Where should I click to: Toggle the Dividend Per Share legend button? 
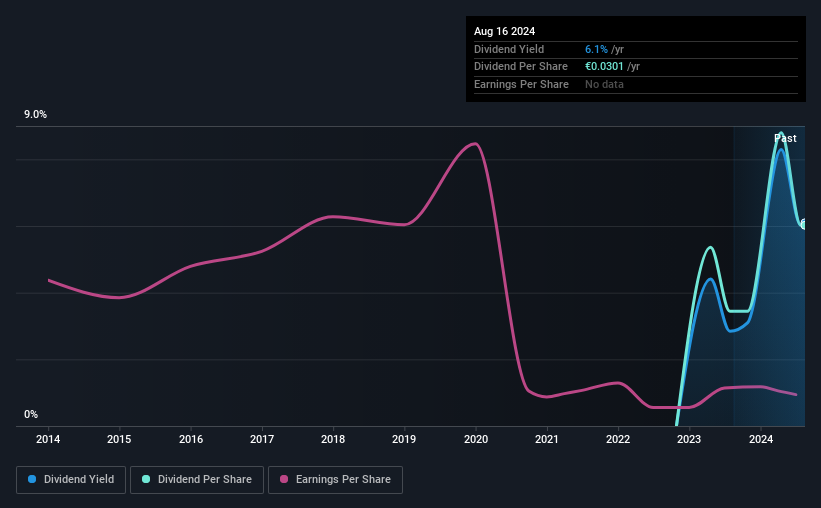(x=197, y=480)
